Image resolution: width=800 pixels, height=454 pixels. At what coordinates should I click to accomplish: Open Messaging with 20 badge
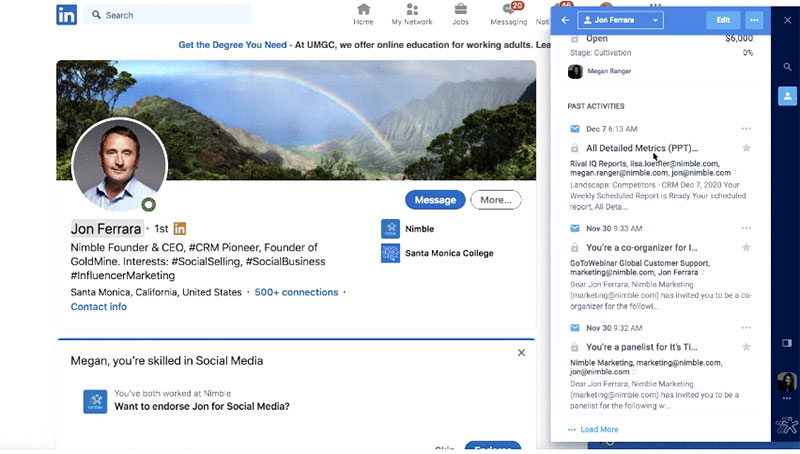[509, 14]
